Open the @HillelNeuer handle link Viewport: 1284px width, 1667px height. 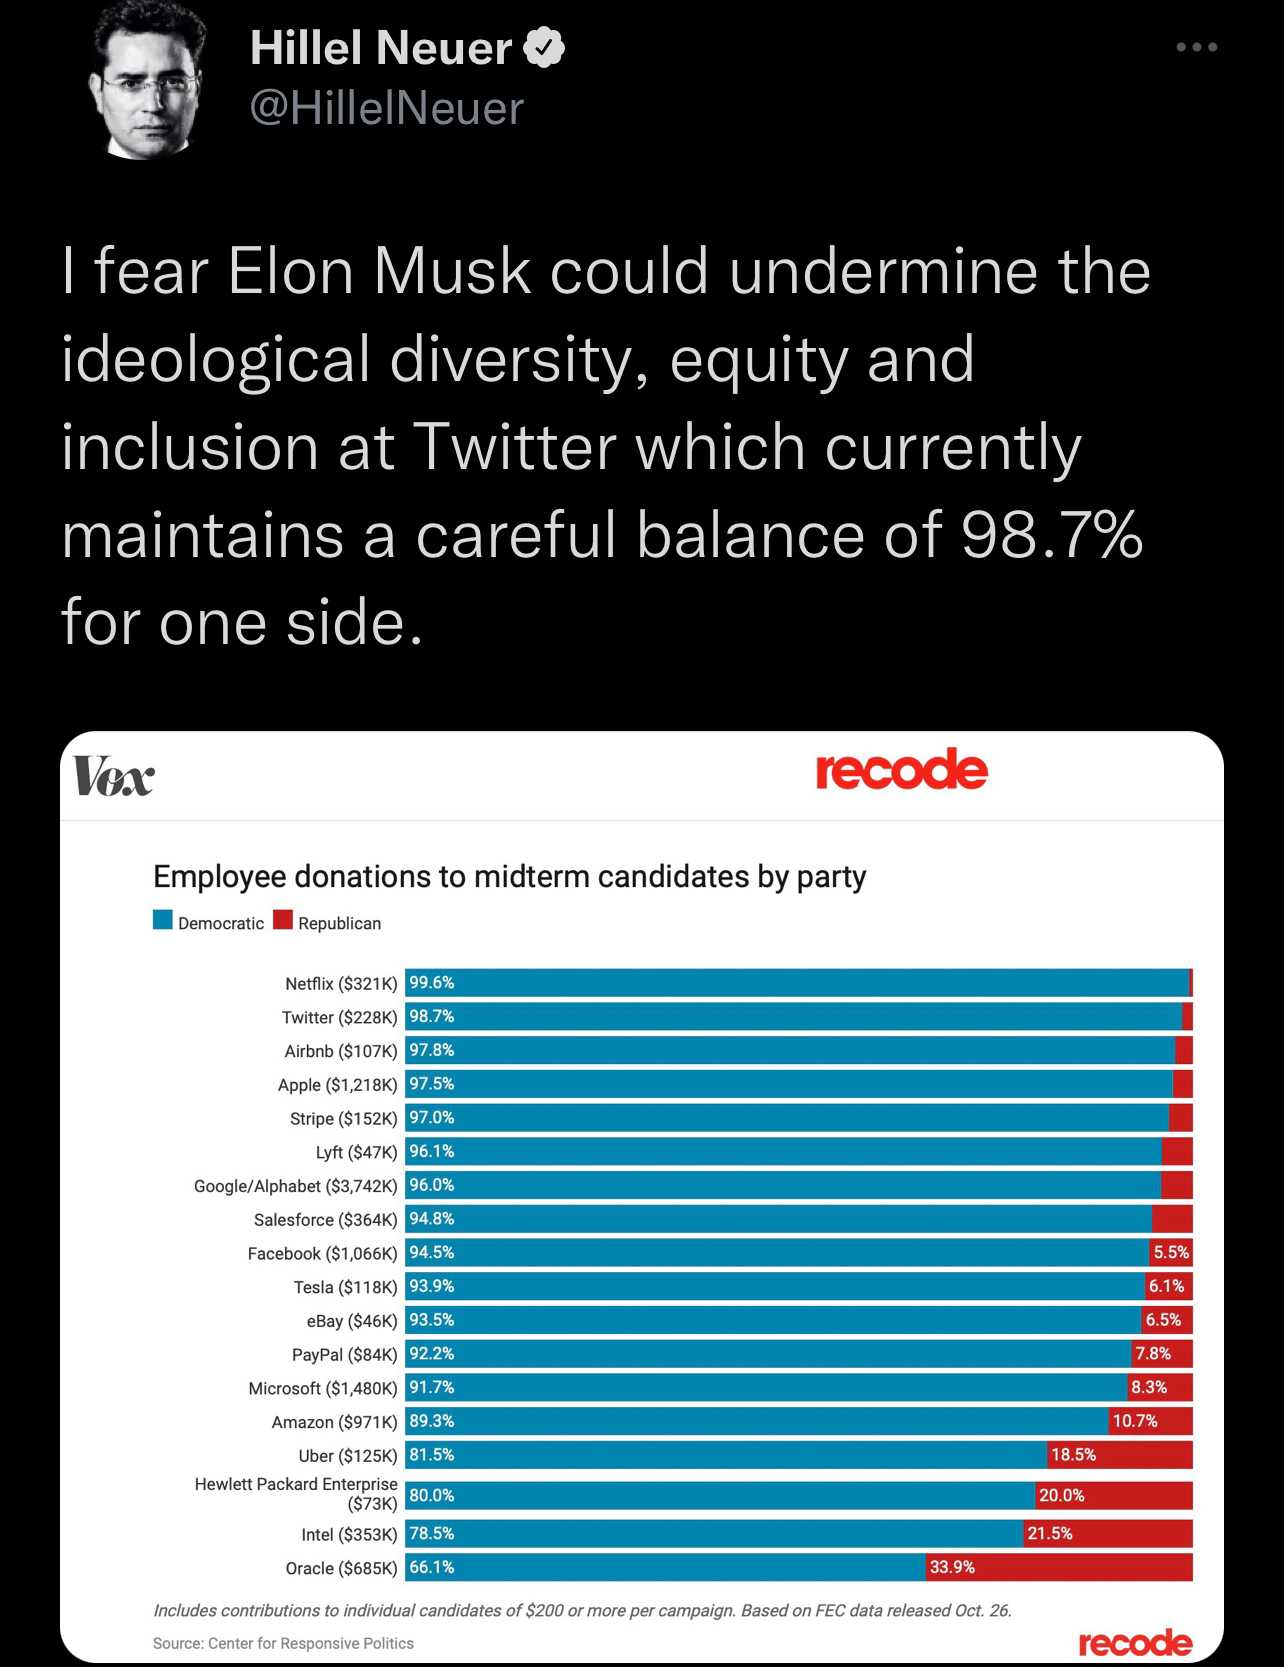click(387, 108)
